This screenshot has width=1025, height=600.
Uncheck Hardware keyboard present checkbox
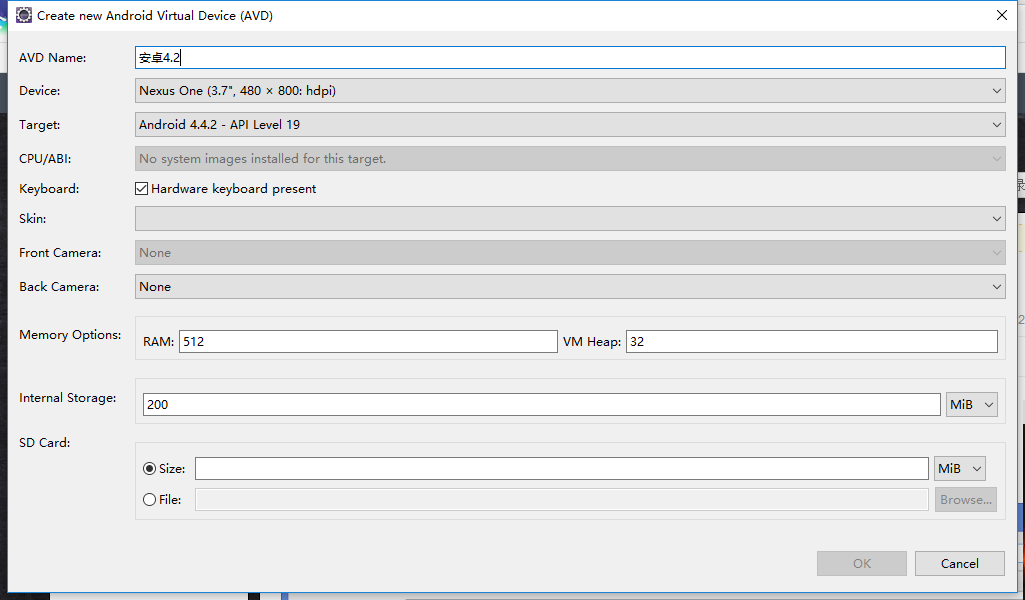click(141, 189)
